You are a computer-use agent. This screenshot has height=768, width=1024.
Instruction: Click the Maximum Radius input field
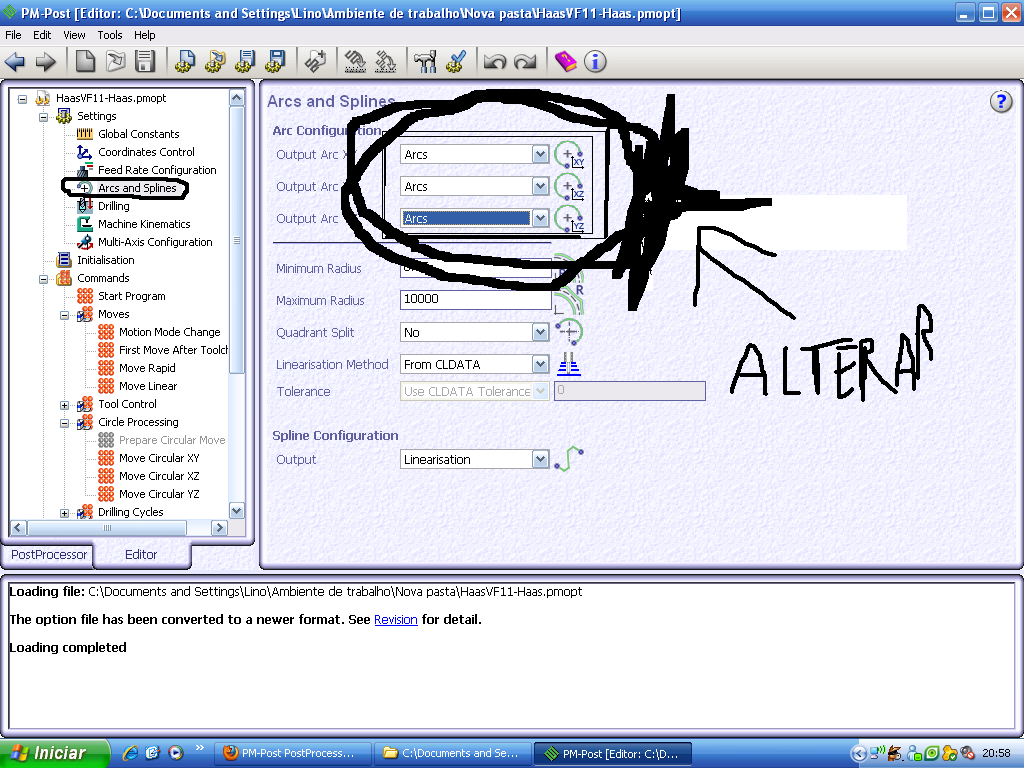coord(475,299)
